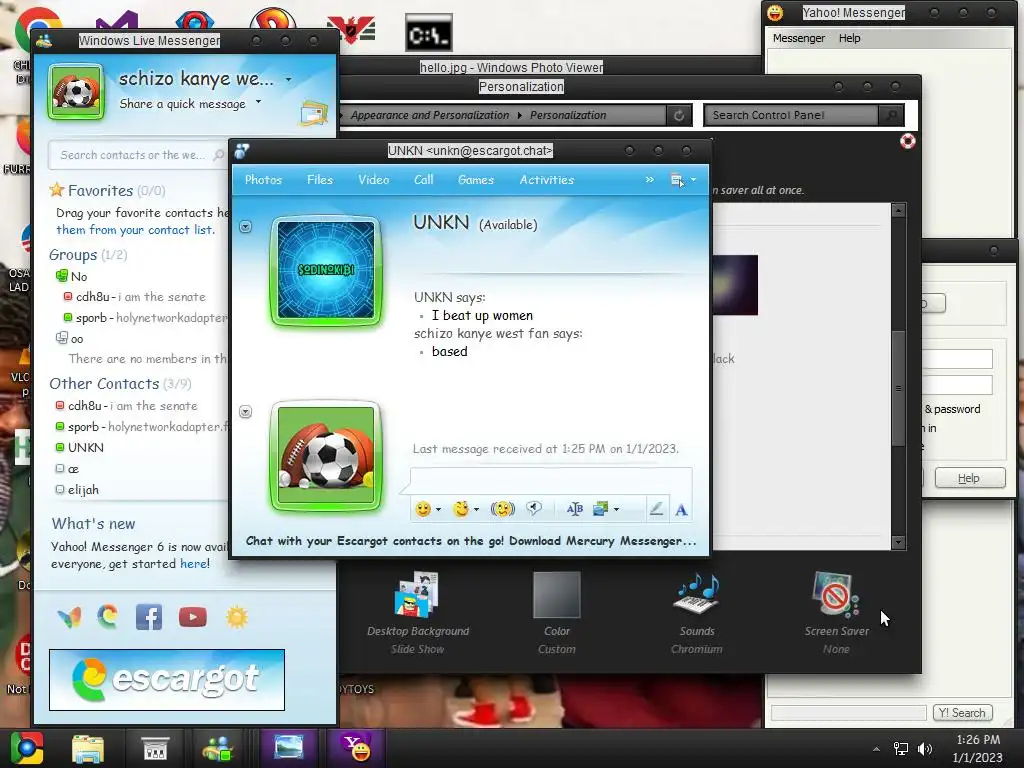Collapse UNKN's display picture with arrow
The image size is (1024, 768).
click(246, 227)
